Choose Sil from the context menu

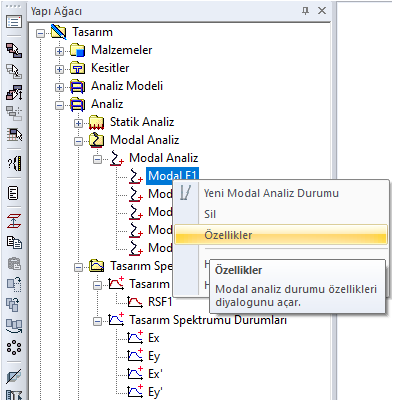pyautogui.click(x=210, y=214)
